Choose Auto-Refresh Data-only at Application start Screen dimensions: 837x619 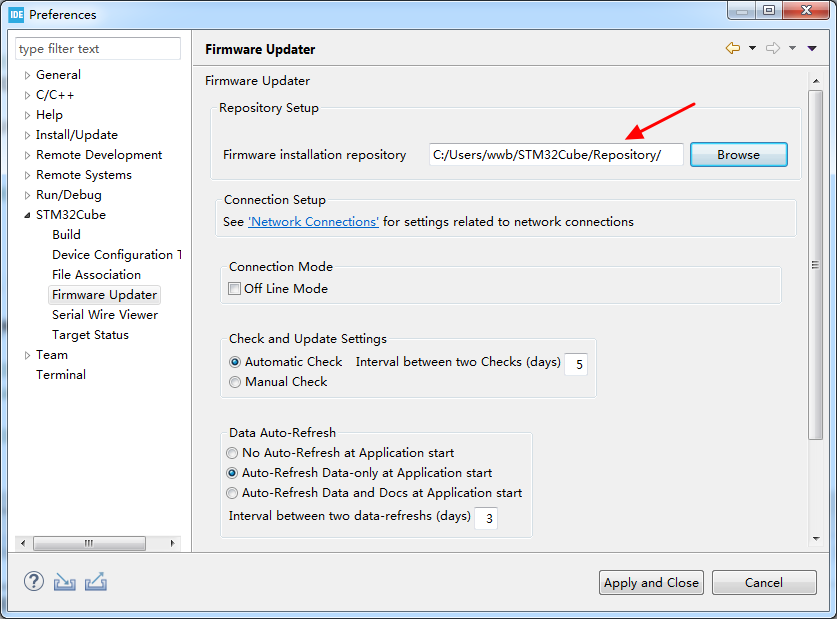coord(232,473)
